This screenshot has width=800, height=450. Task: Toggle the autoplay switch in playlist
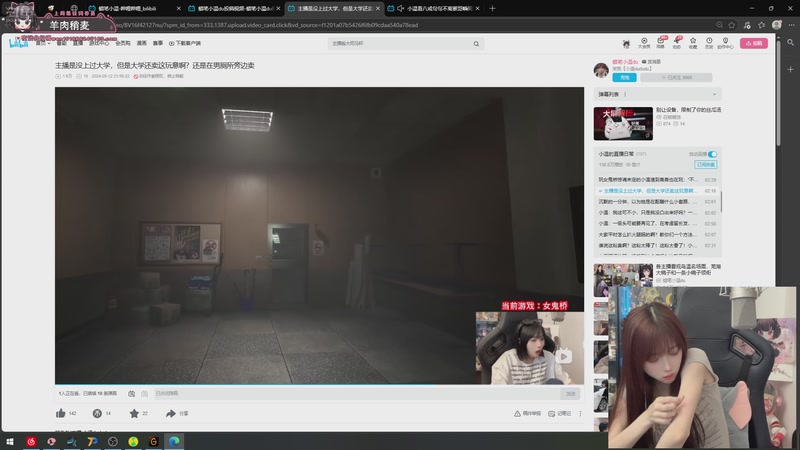tap(712, 154)
